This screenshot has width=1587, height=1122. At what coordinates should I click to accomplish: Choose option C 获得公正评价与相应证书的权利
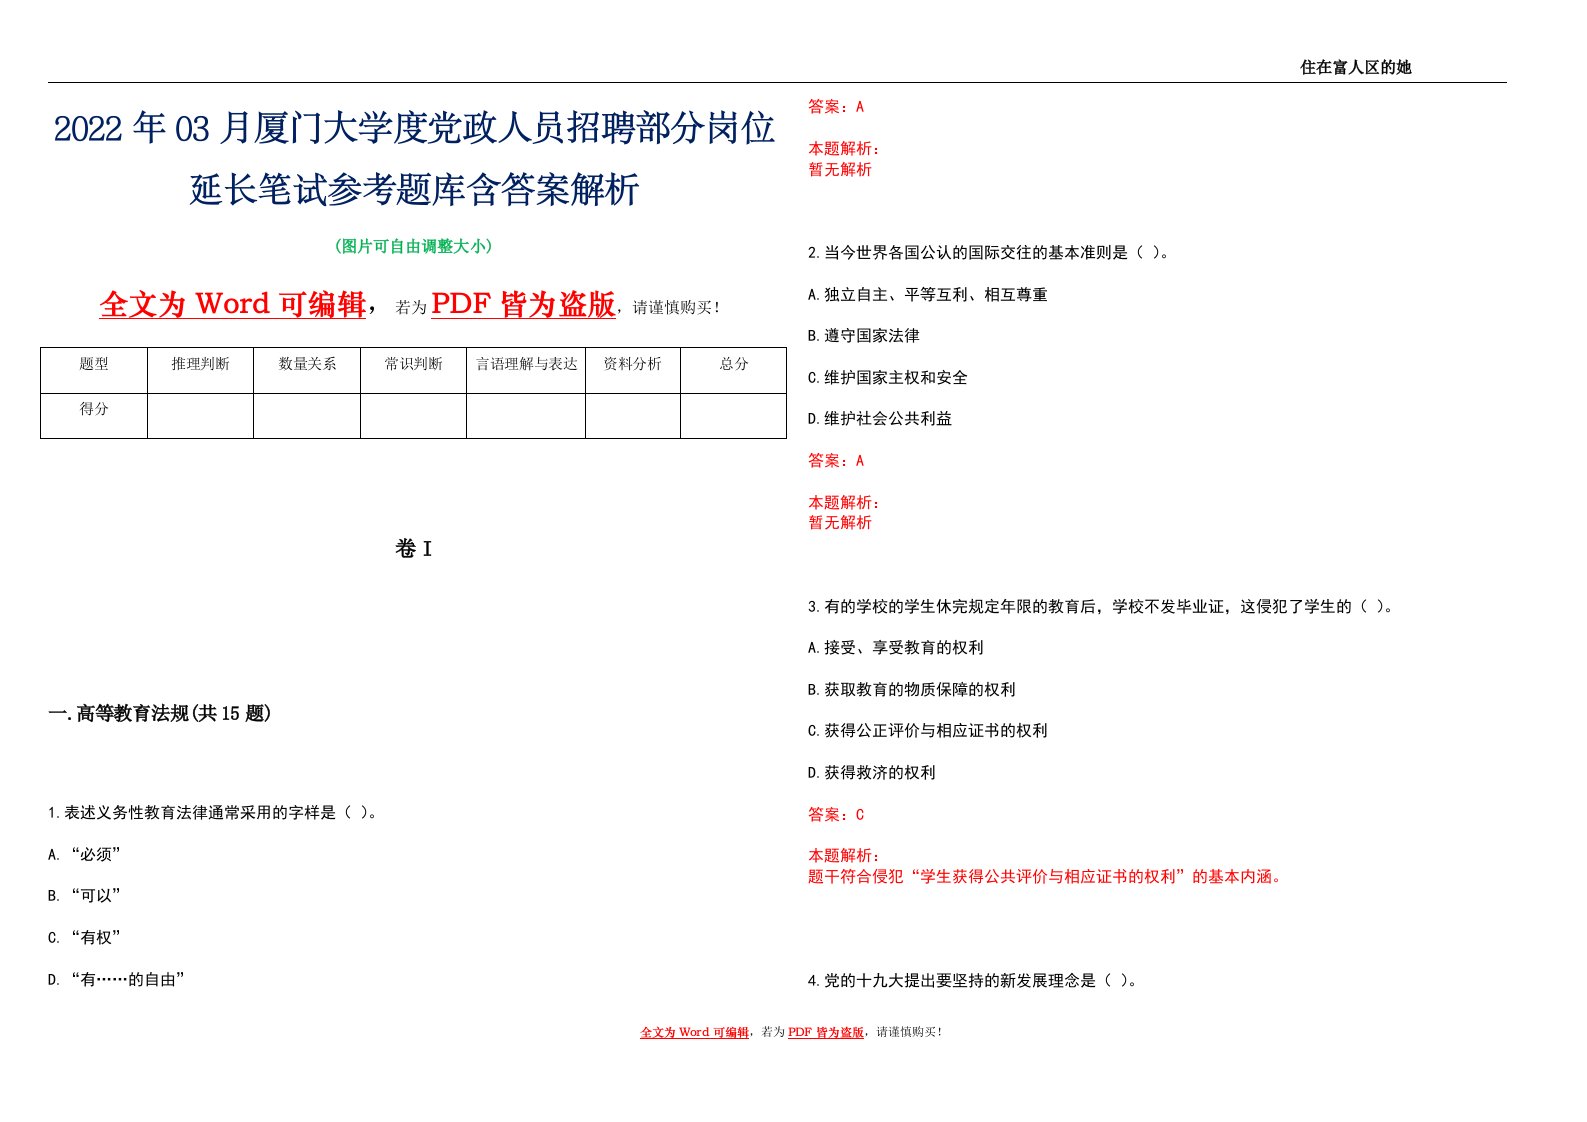[928, 731]
